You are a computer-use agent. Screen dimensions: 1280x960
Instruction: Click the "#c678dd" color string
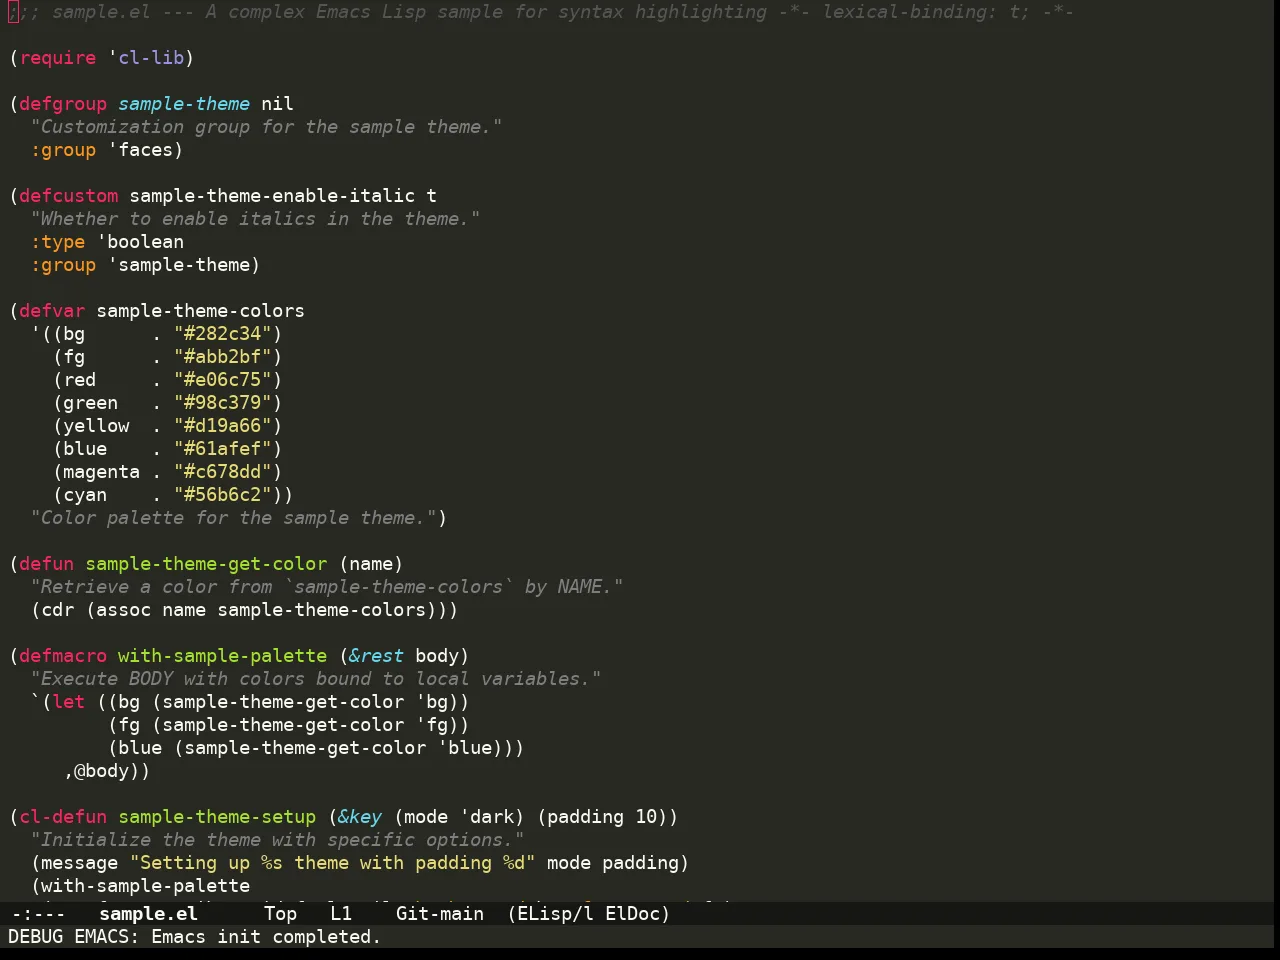222,472
